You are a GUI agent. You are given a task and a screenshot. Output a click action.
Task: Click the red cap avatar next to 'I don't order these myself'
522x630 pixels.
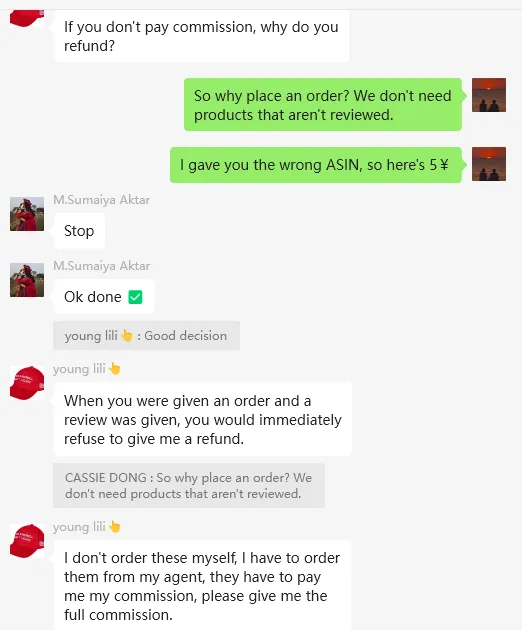27,541
